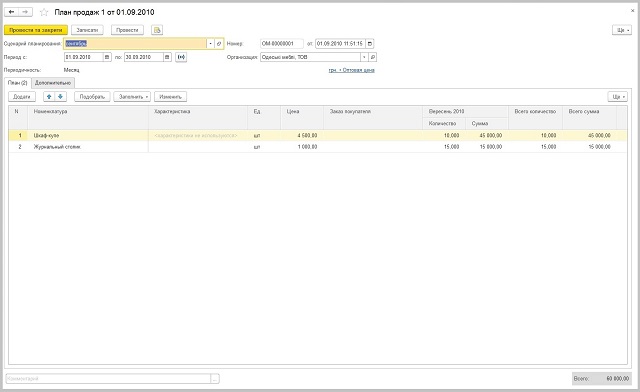Open calendar for period start date
This screenshot has width=640, height=392.
click(x=107, y=57)
